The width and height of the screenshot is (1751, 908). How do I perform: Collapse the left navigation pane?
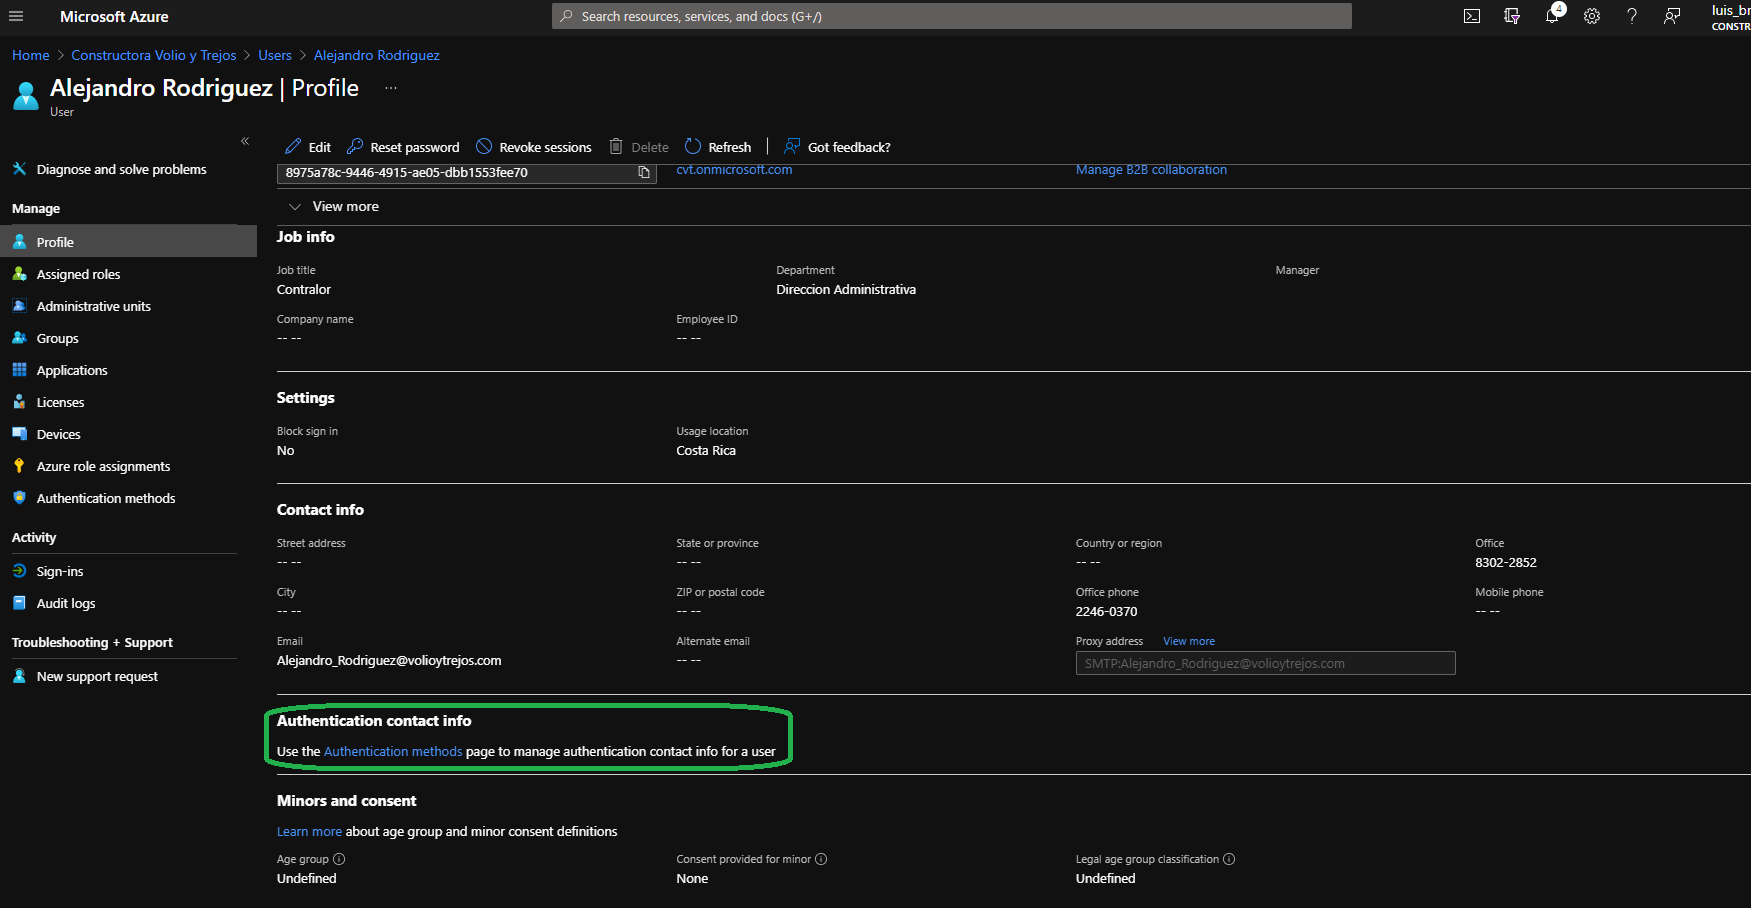tap(245, 141)
